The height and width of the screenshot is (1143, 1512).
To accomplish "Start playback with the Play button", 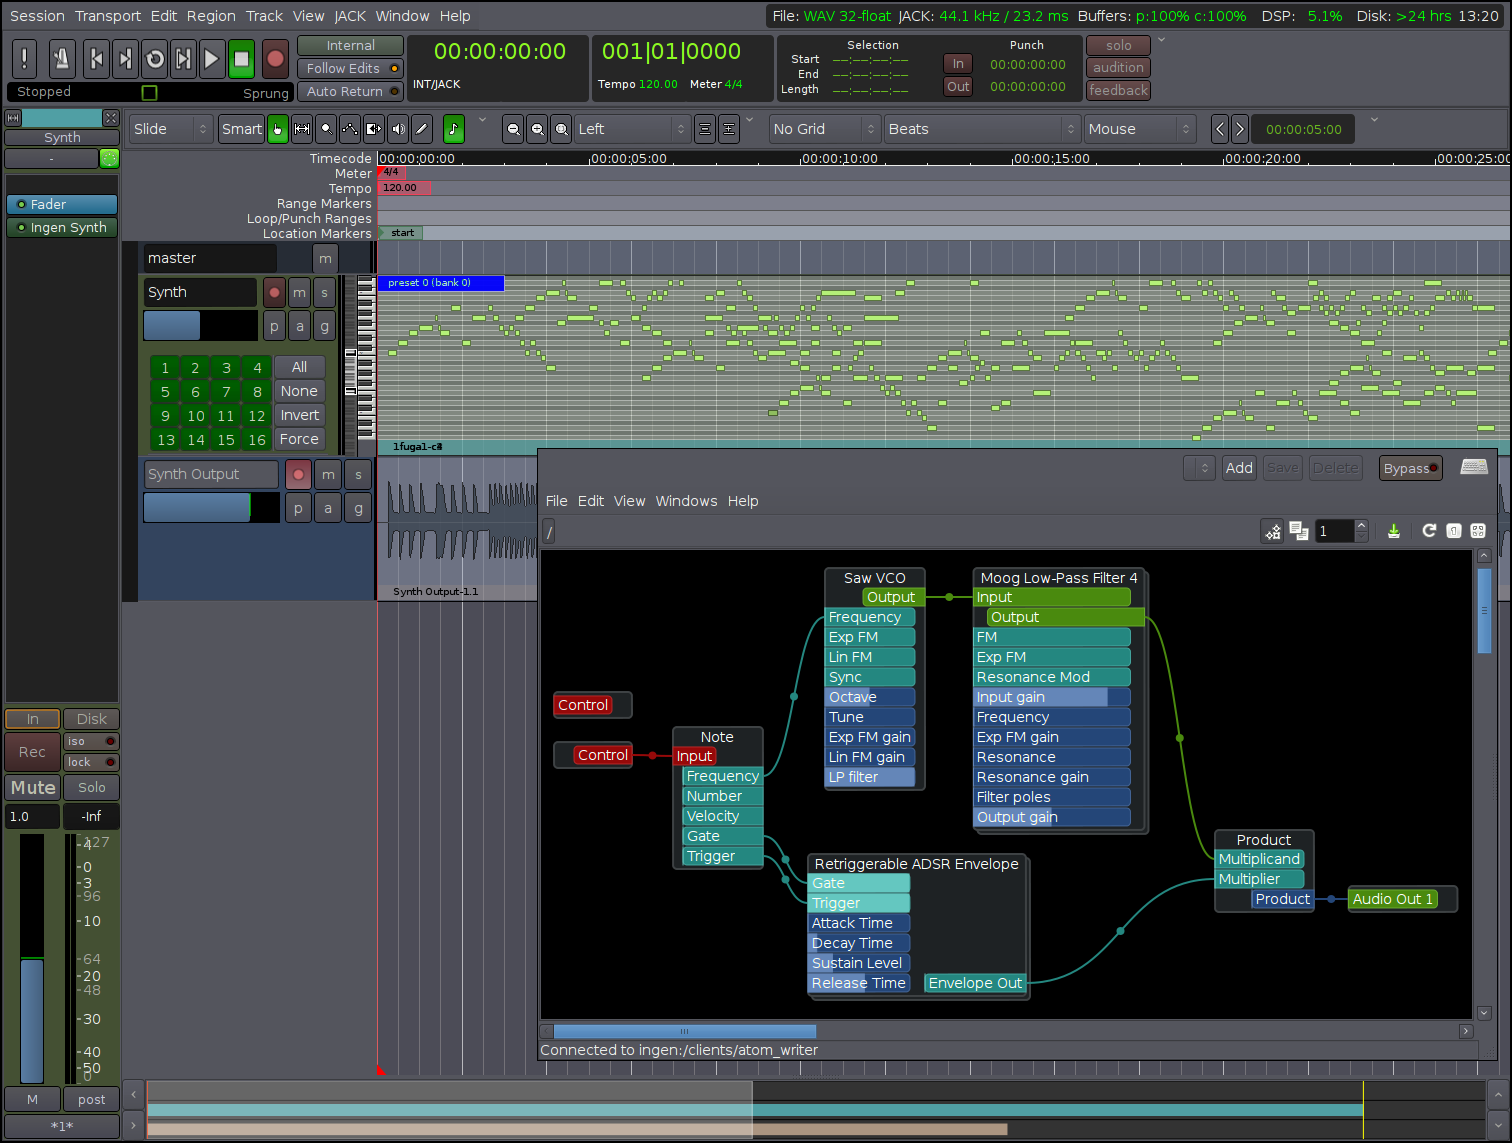I will pos(212,59).
